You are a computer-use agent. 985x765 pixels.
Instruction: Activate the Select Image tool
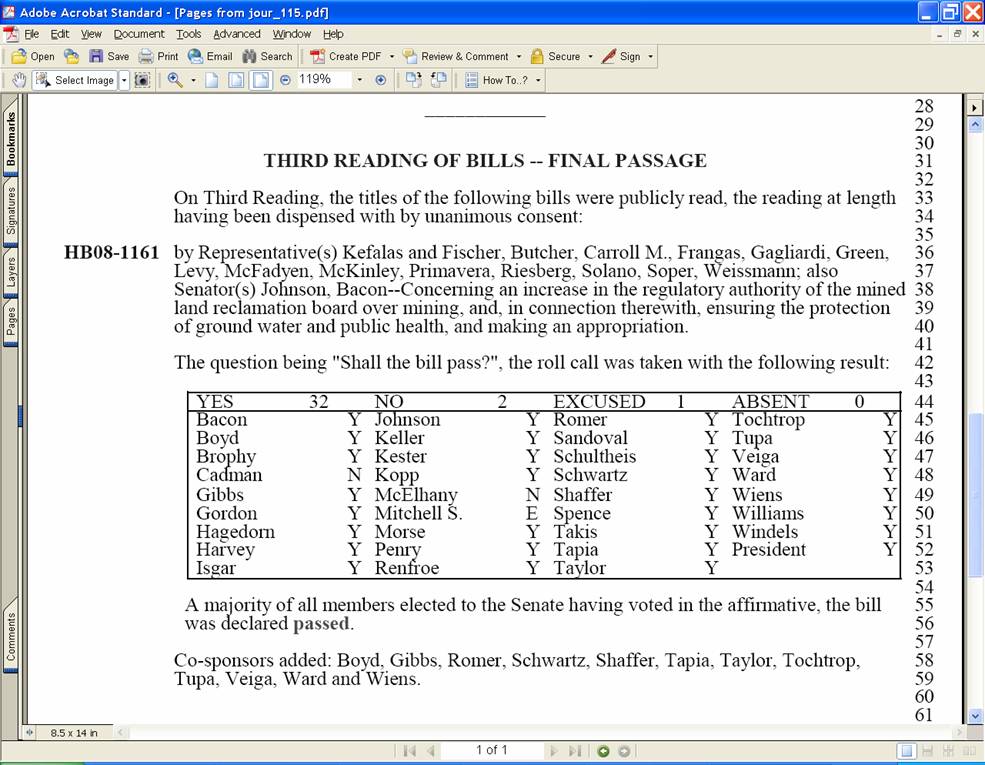click(x=75, y=80)
